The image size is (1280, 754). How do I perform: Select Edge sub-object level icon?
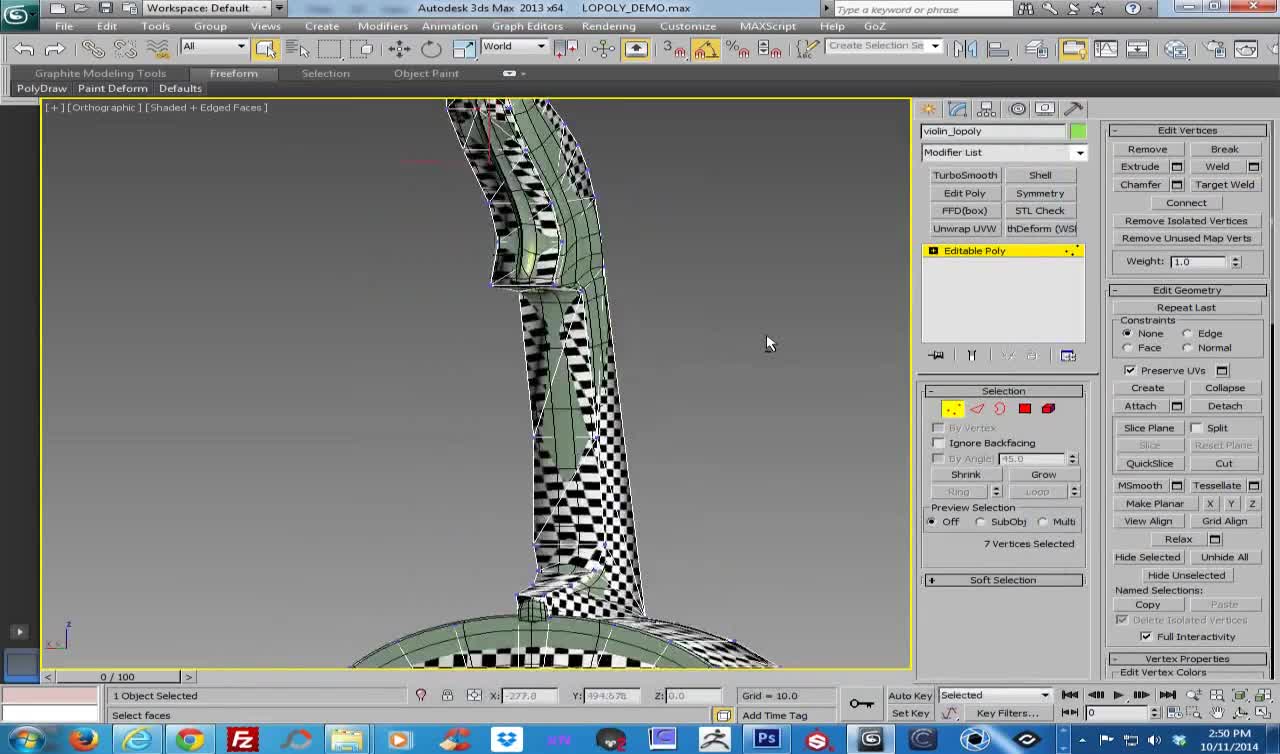[x=977, y=408]
